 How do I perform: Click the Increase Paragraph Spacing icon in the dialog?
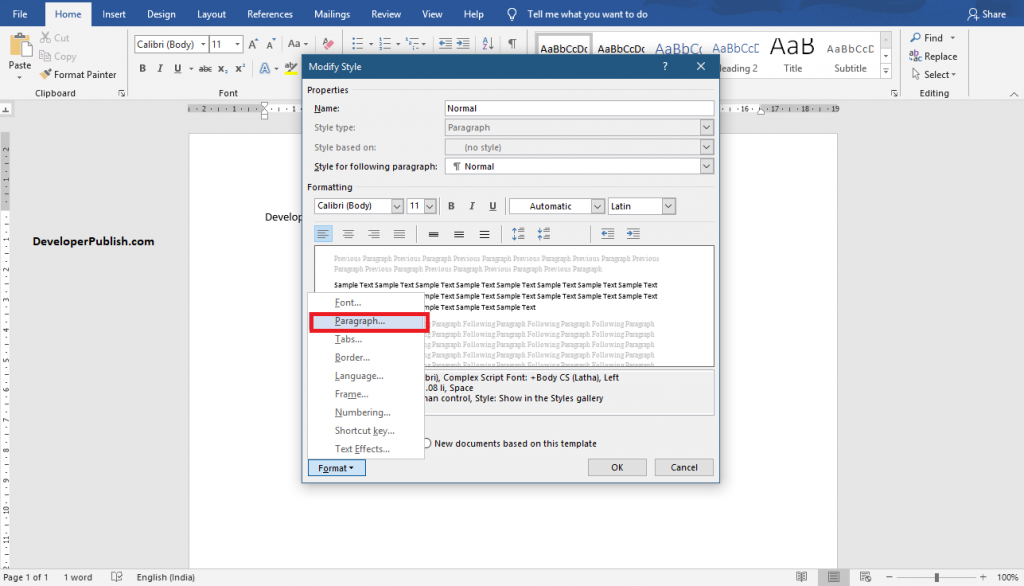tap(518, 233)
